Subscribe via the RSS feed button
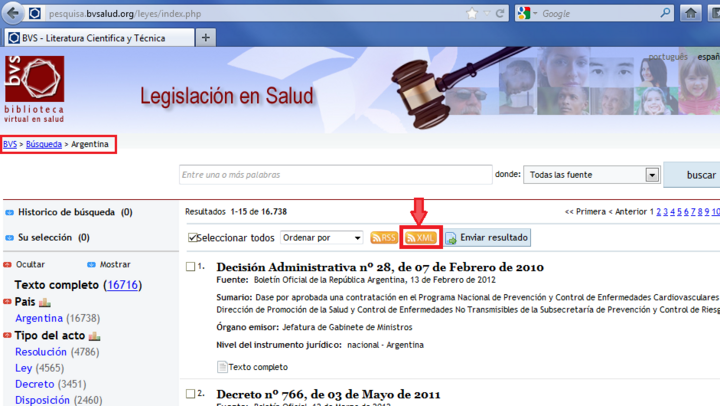This screenshot has width=720, height=406. (384, 237)
